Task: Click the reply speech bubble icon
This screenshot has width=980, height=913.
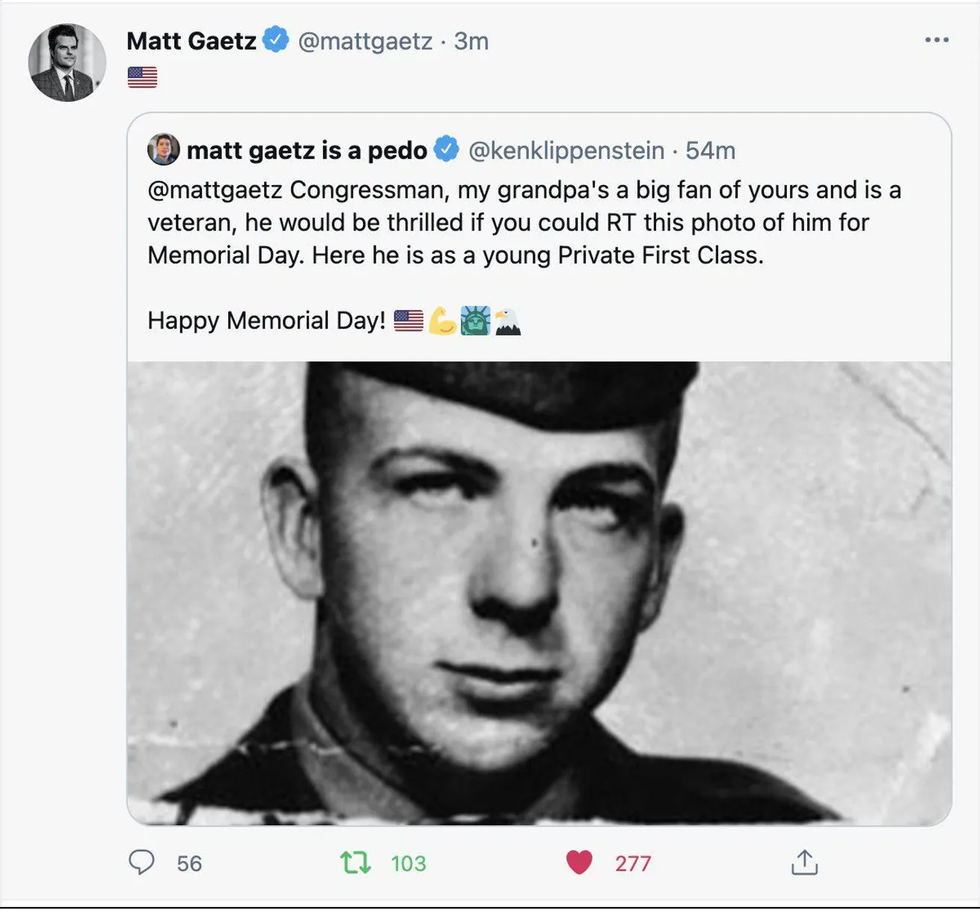Action: coord(141,862)
